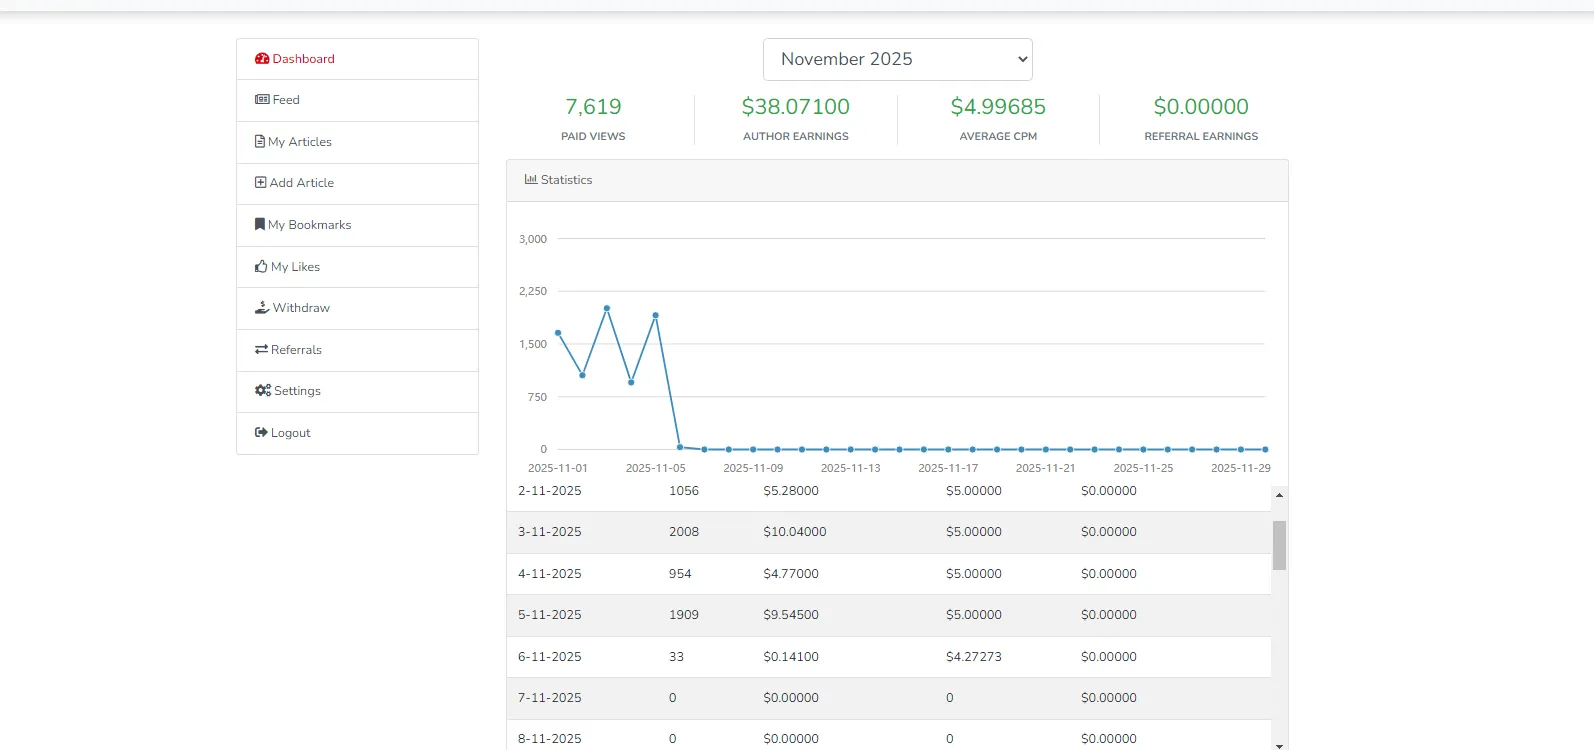Click the Referrals arrows icon

pos(261,350)
